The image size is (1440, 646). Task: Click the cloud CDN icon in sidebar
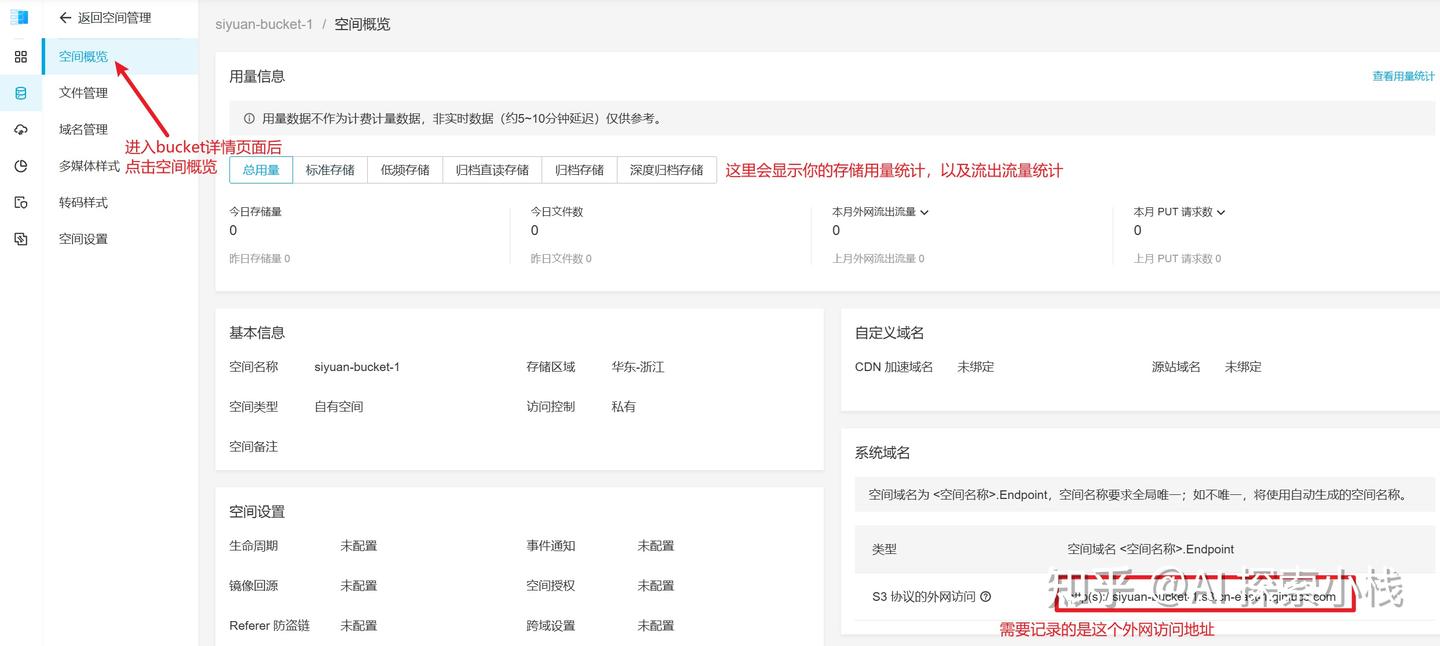coord(20,129)
